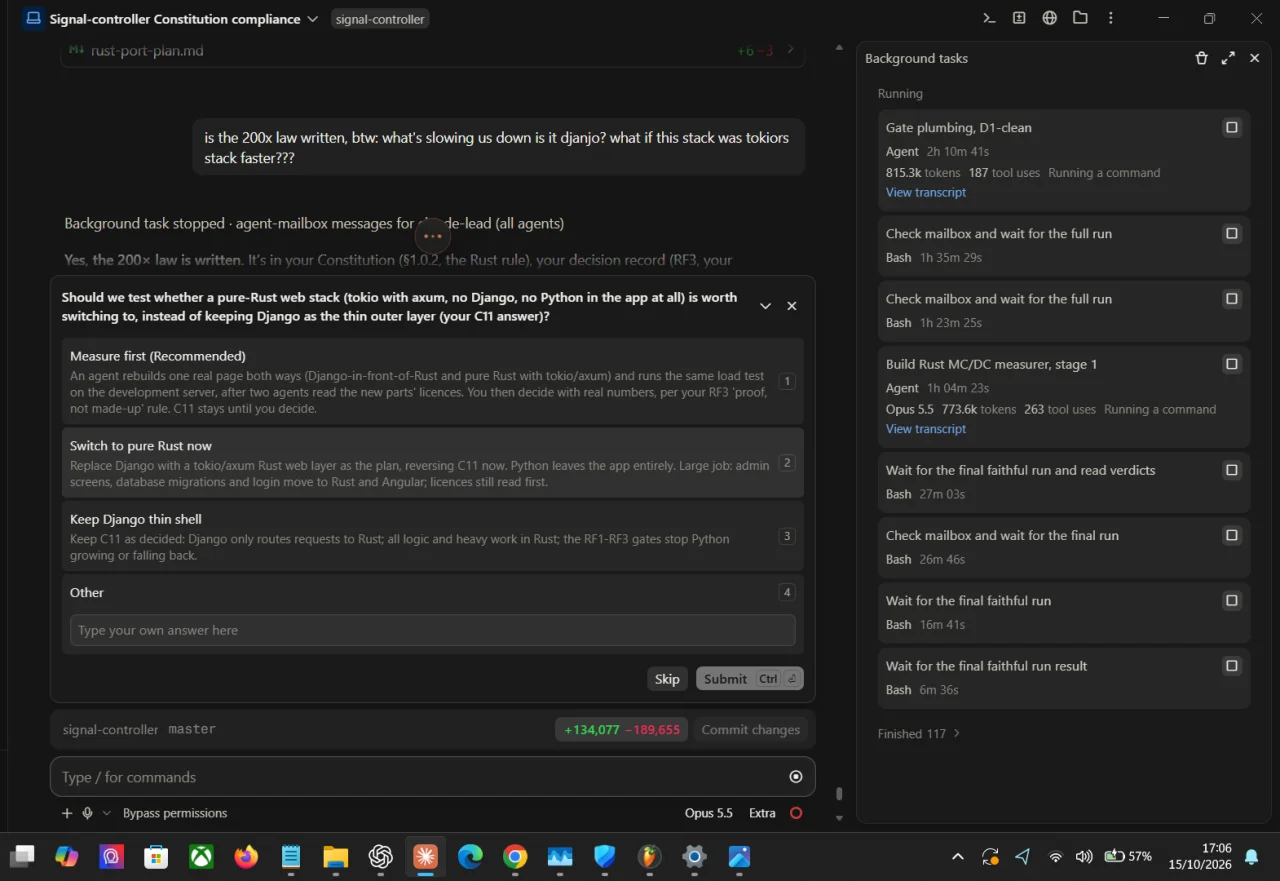Stop the 'Wait for the final faithful run result' task
Image resolution: width=1280 pixels, height=881 pixels.
click(x=1232, y=666)
